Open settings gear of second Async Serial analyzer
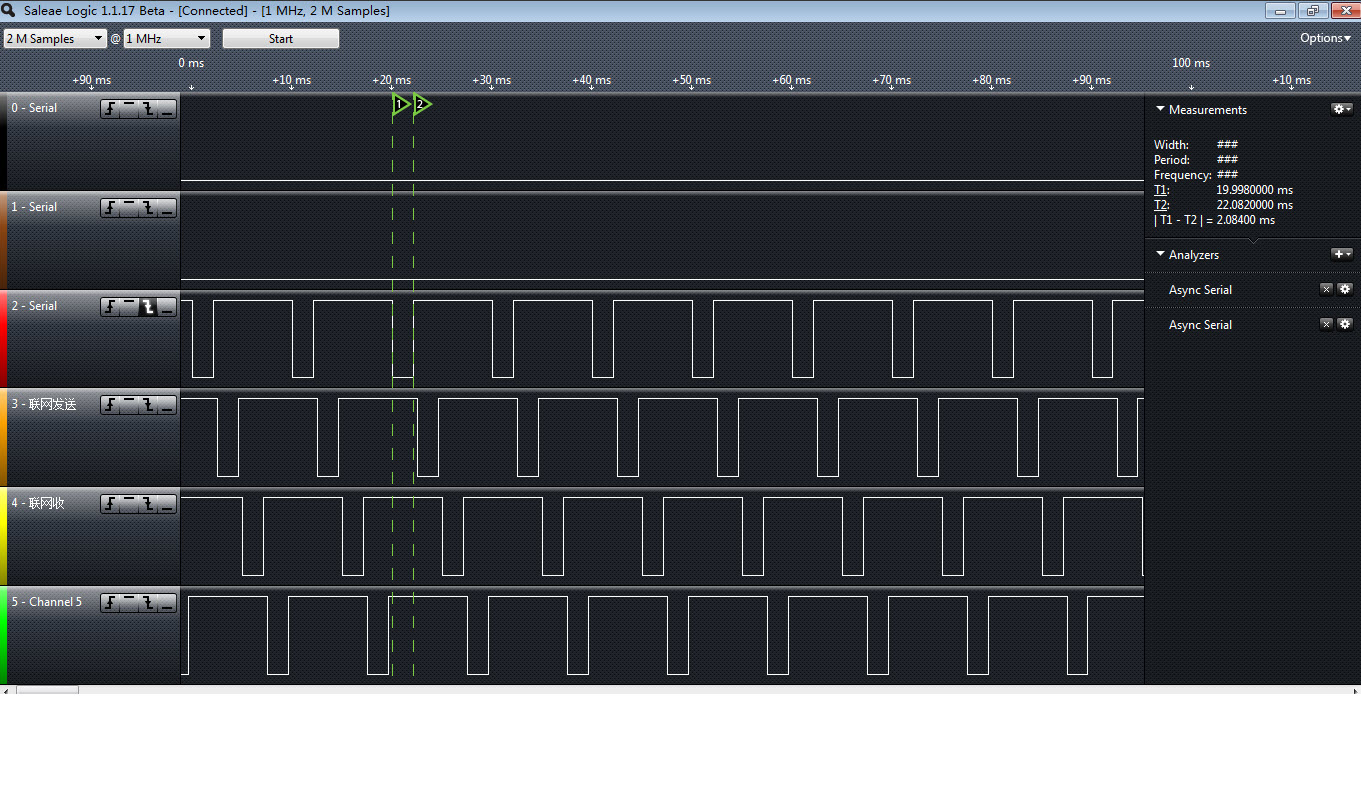 pos(1345,324)
